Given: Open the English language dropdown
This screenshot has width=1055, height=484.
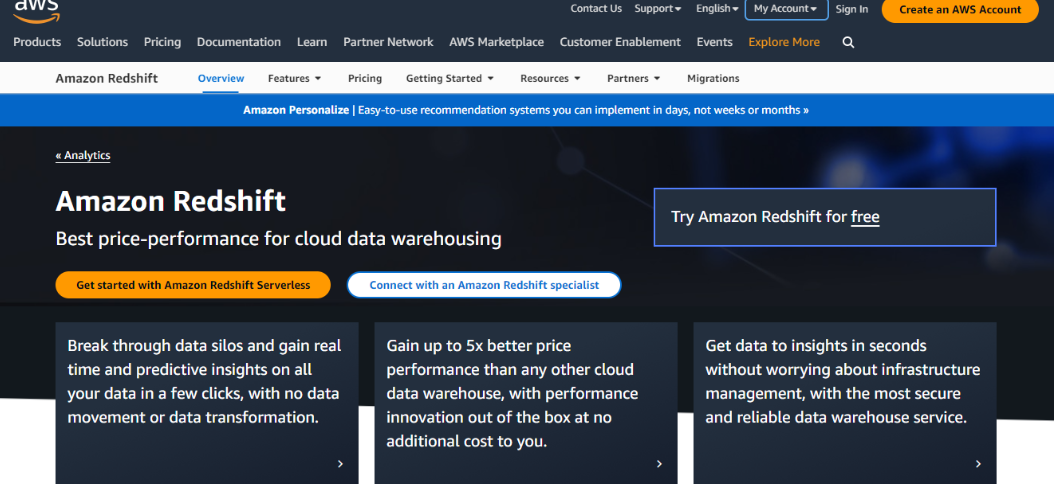Looking at the screenshot, I should [x=717, y=9].
